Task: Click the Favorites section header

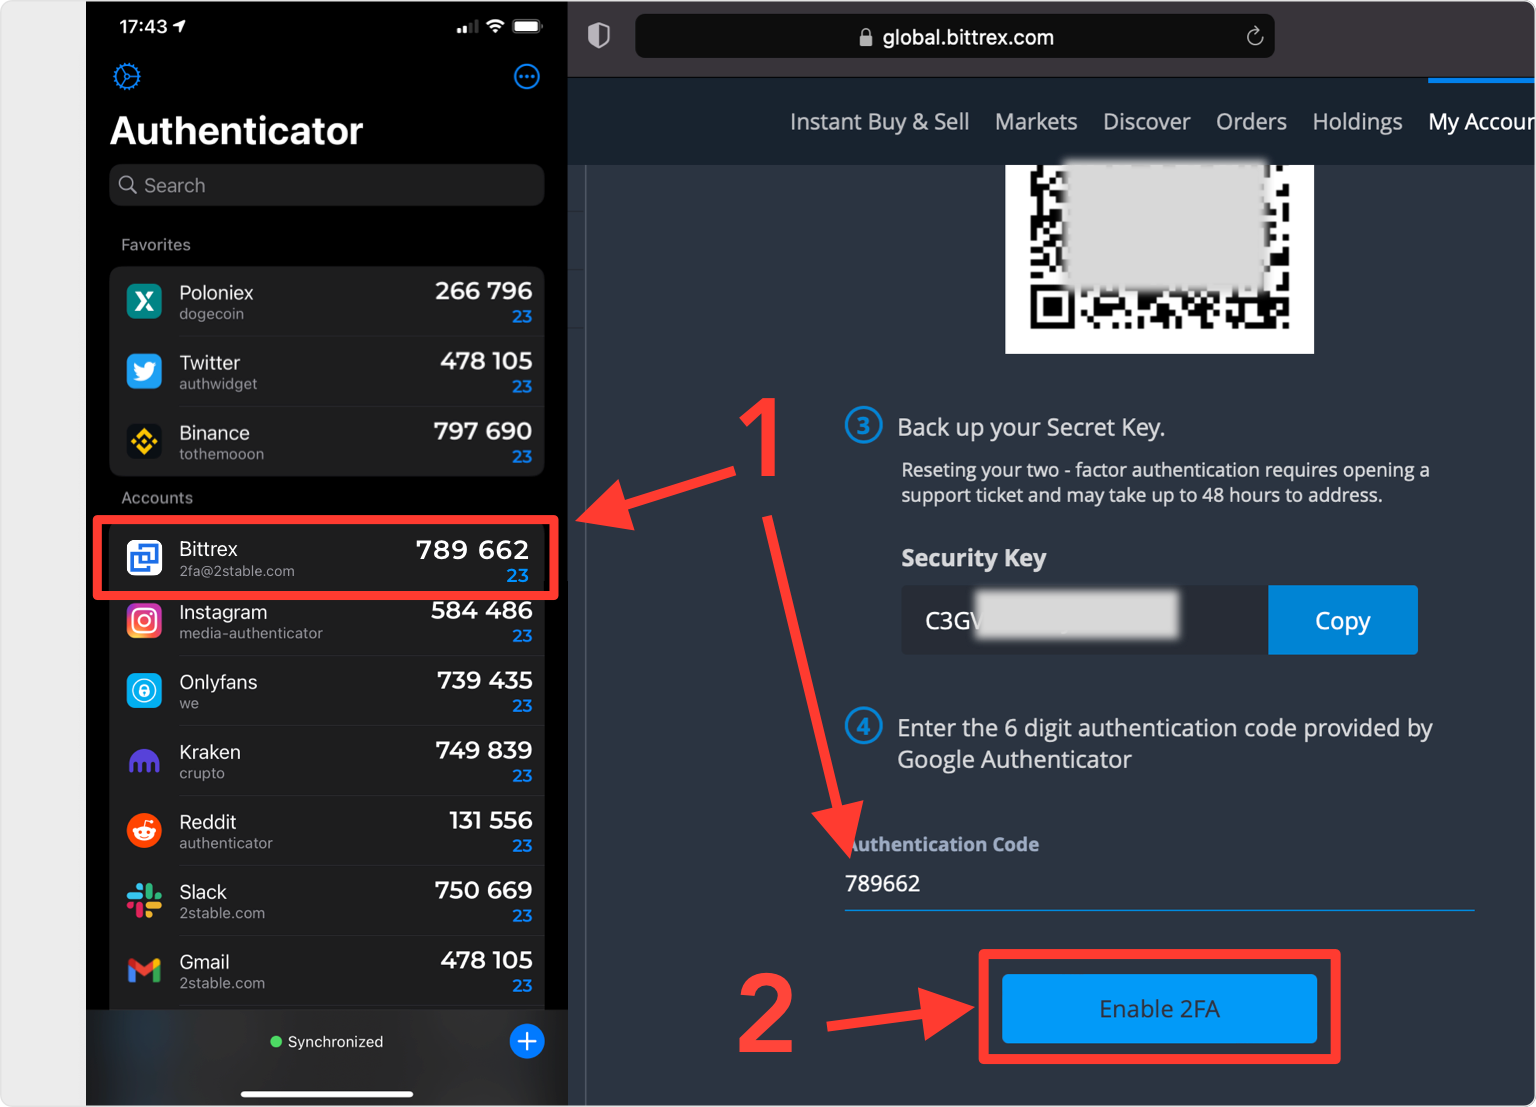Action: (156, 245)
